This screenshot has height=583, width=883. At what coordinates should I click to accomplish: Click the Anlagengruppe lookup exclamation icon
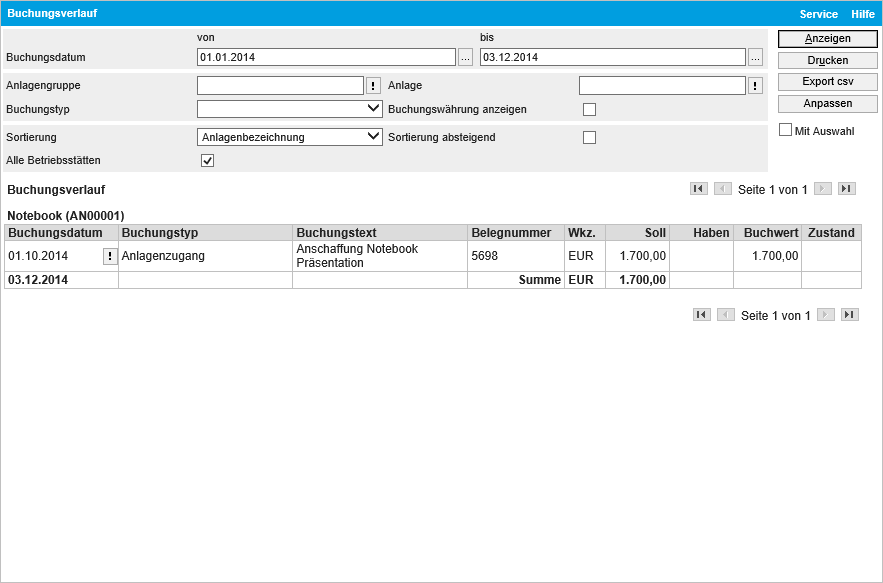pyautogui.click(x=373, y=86)
